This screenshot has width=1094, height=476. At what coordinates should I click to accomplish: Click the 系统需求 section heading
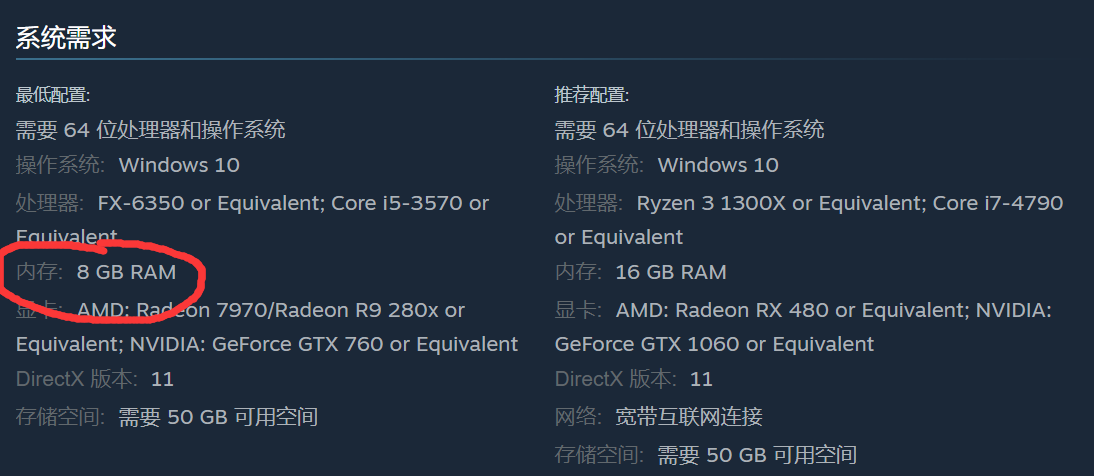coord(66,38)
